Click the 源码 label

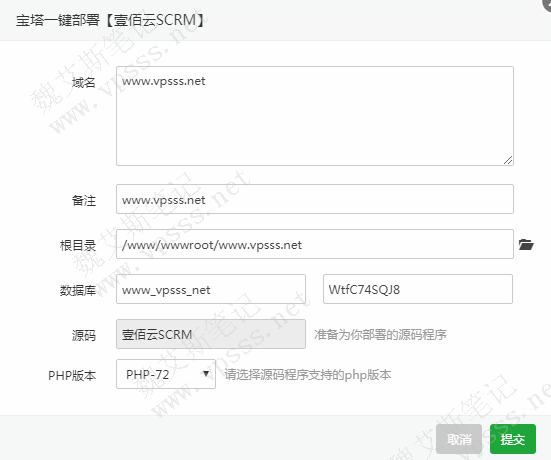84,336
